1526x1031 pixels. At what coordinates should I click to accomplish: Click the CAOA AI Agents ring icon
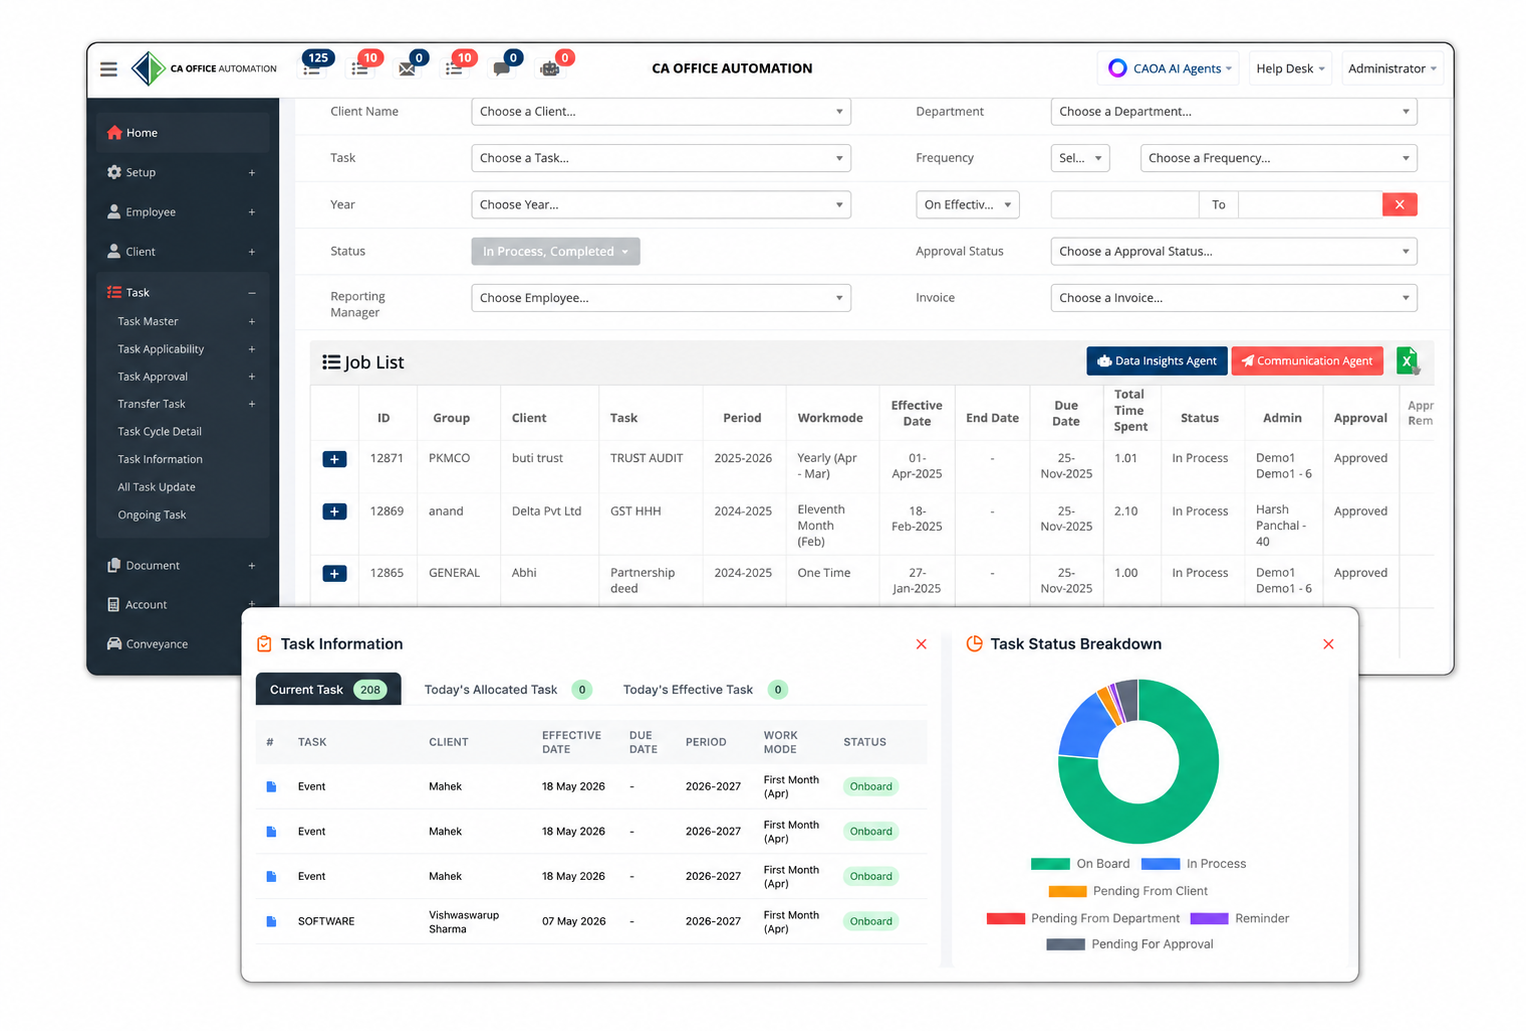point(1118,68)
